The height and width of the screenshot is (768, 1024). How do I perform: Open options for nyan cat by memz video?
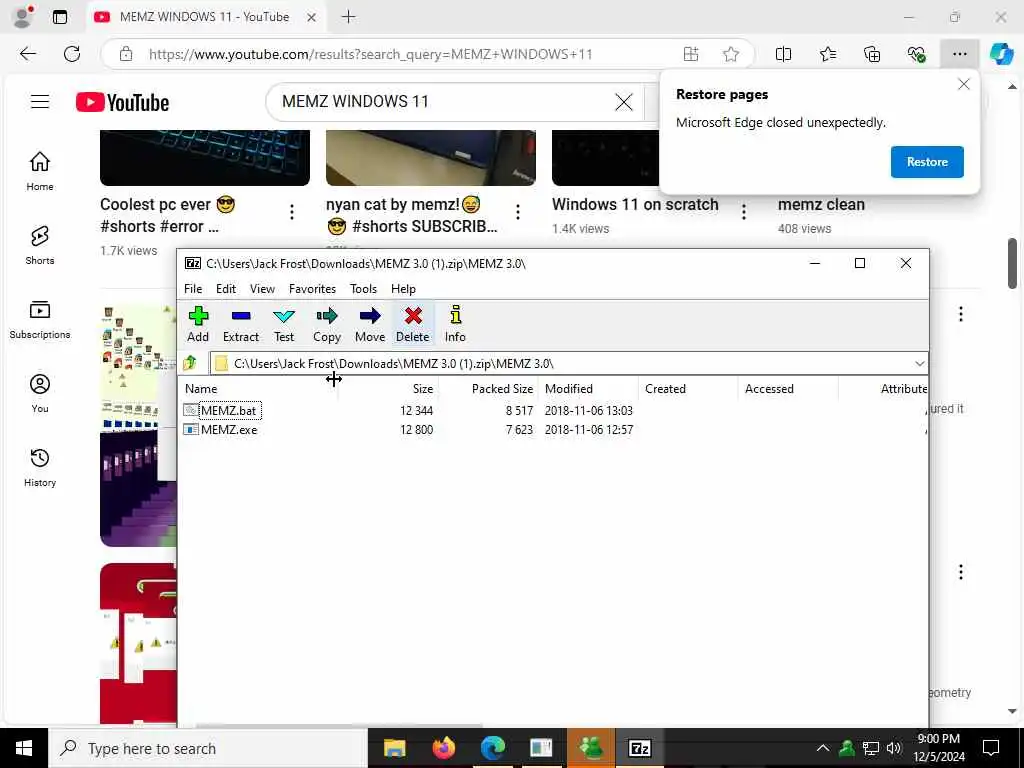click(518, 212)
